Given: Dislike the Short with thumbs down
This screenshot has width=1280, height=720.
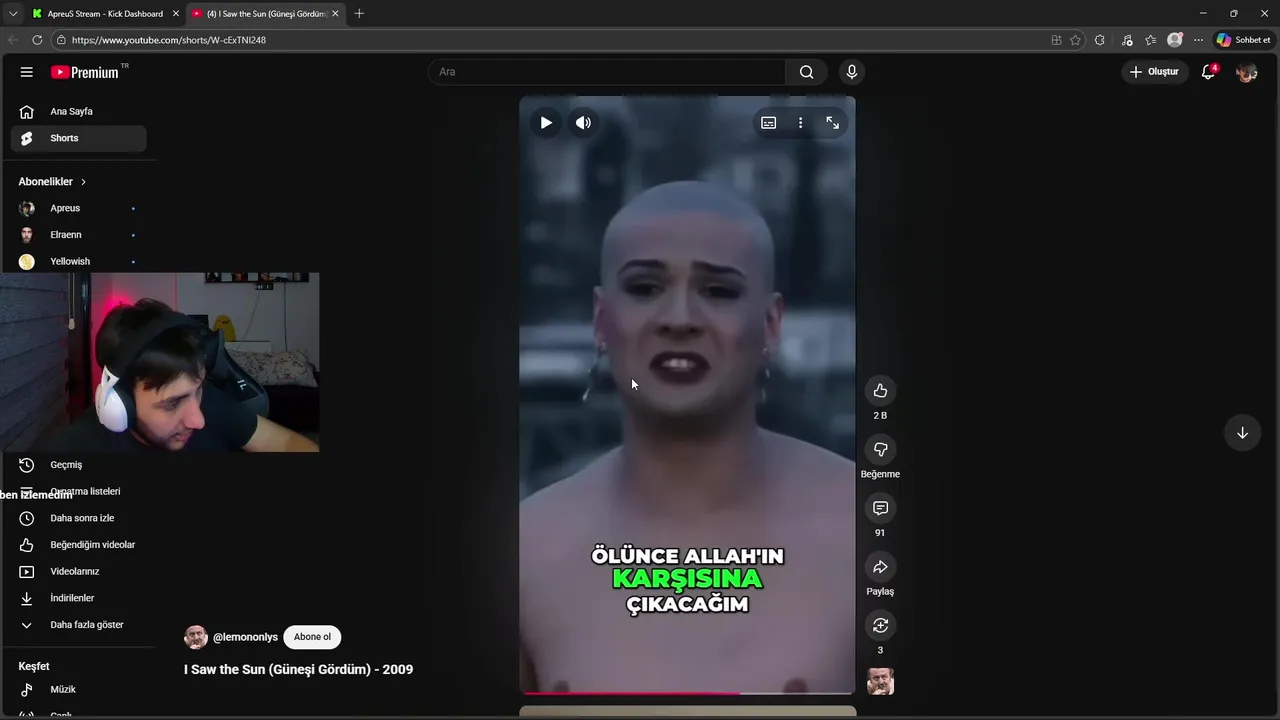Looking at the screenshot, I should point(880,450).
